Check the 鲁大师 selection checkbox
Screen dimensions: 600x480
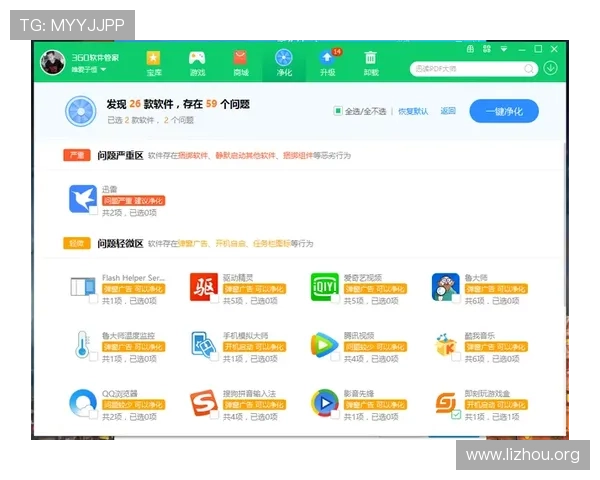click(456, 299)
